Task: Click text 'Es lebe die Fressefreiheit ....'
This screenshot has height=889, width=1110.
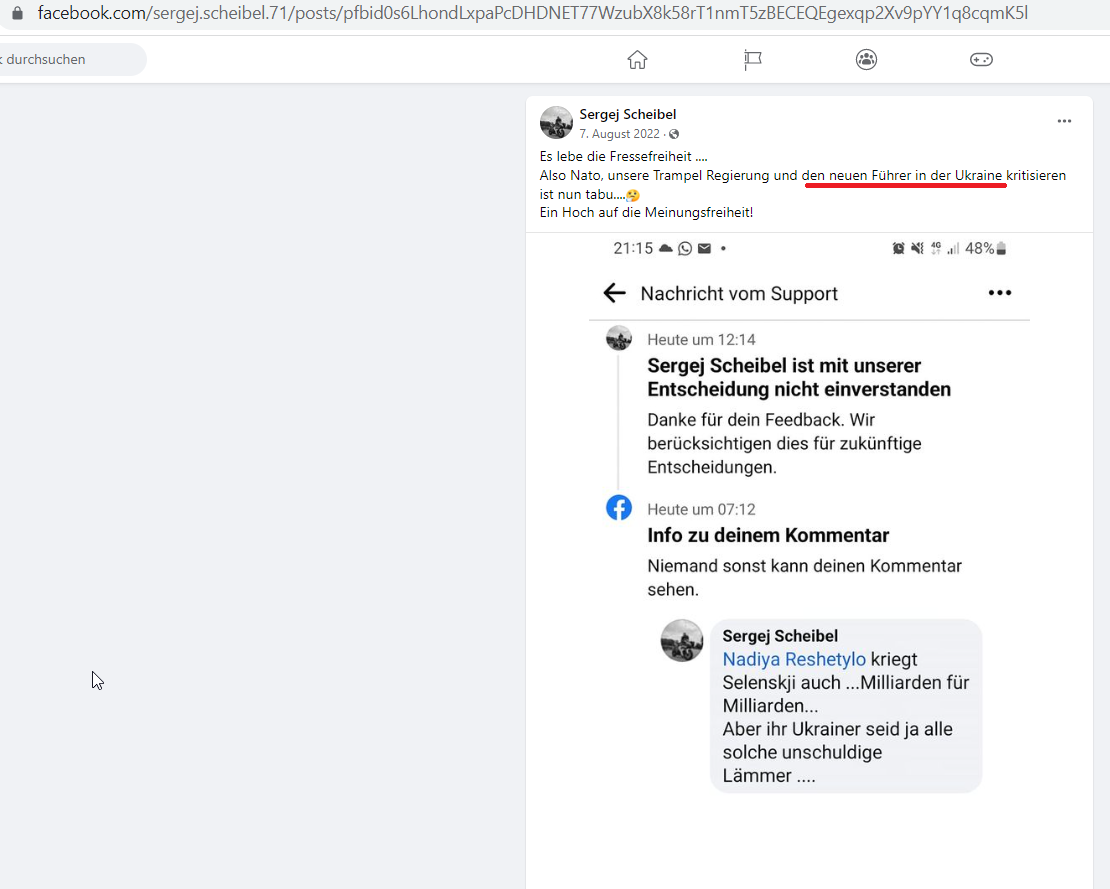Action: 623,156
